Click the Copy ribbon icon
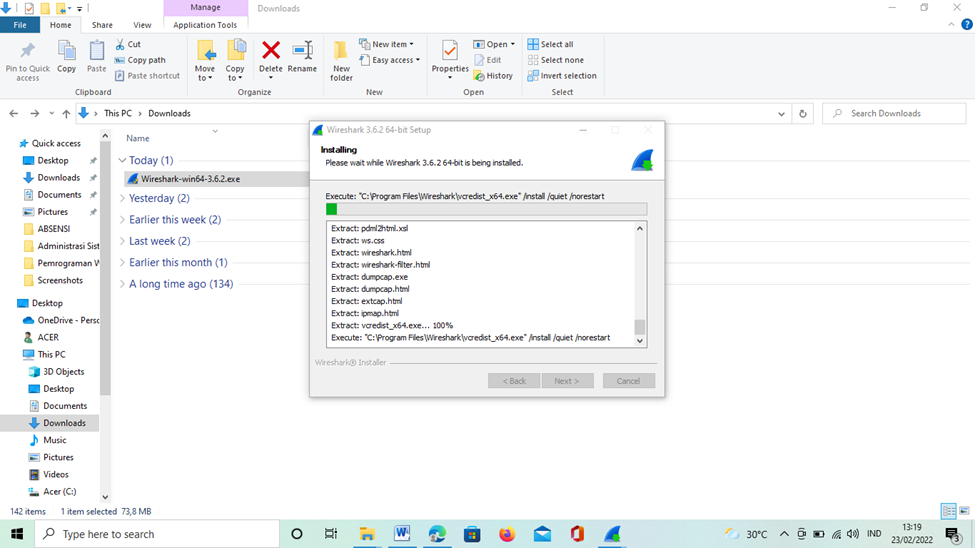Screen dimensions: 975x548 (67, 51)
